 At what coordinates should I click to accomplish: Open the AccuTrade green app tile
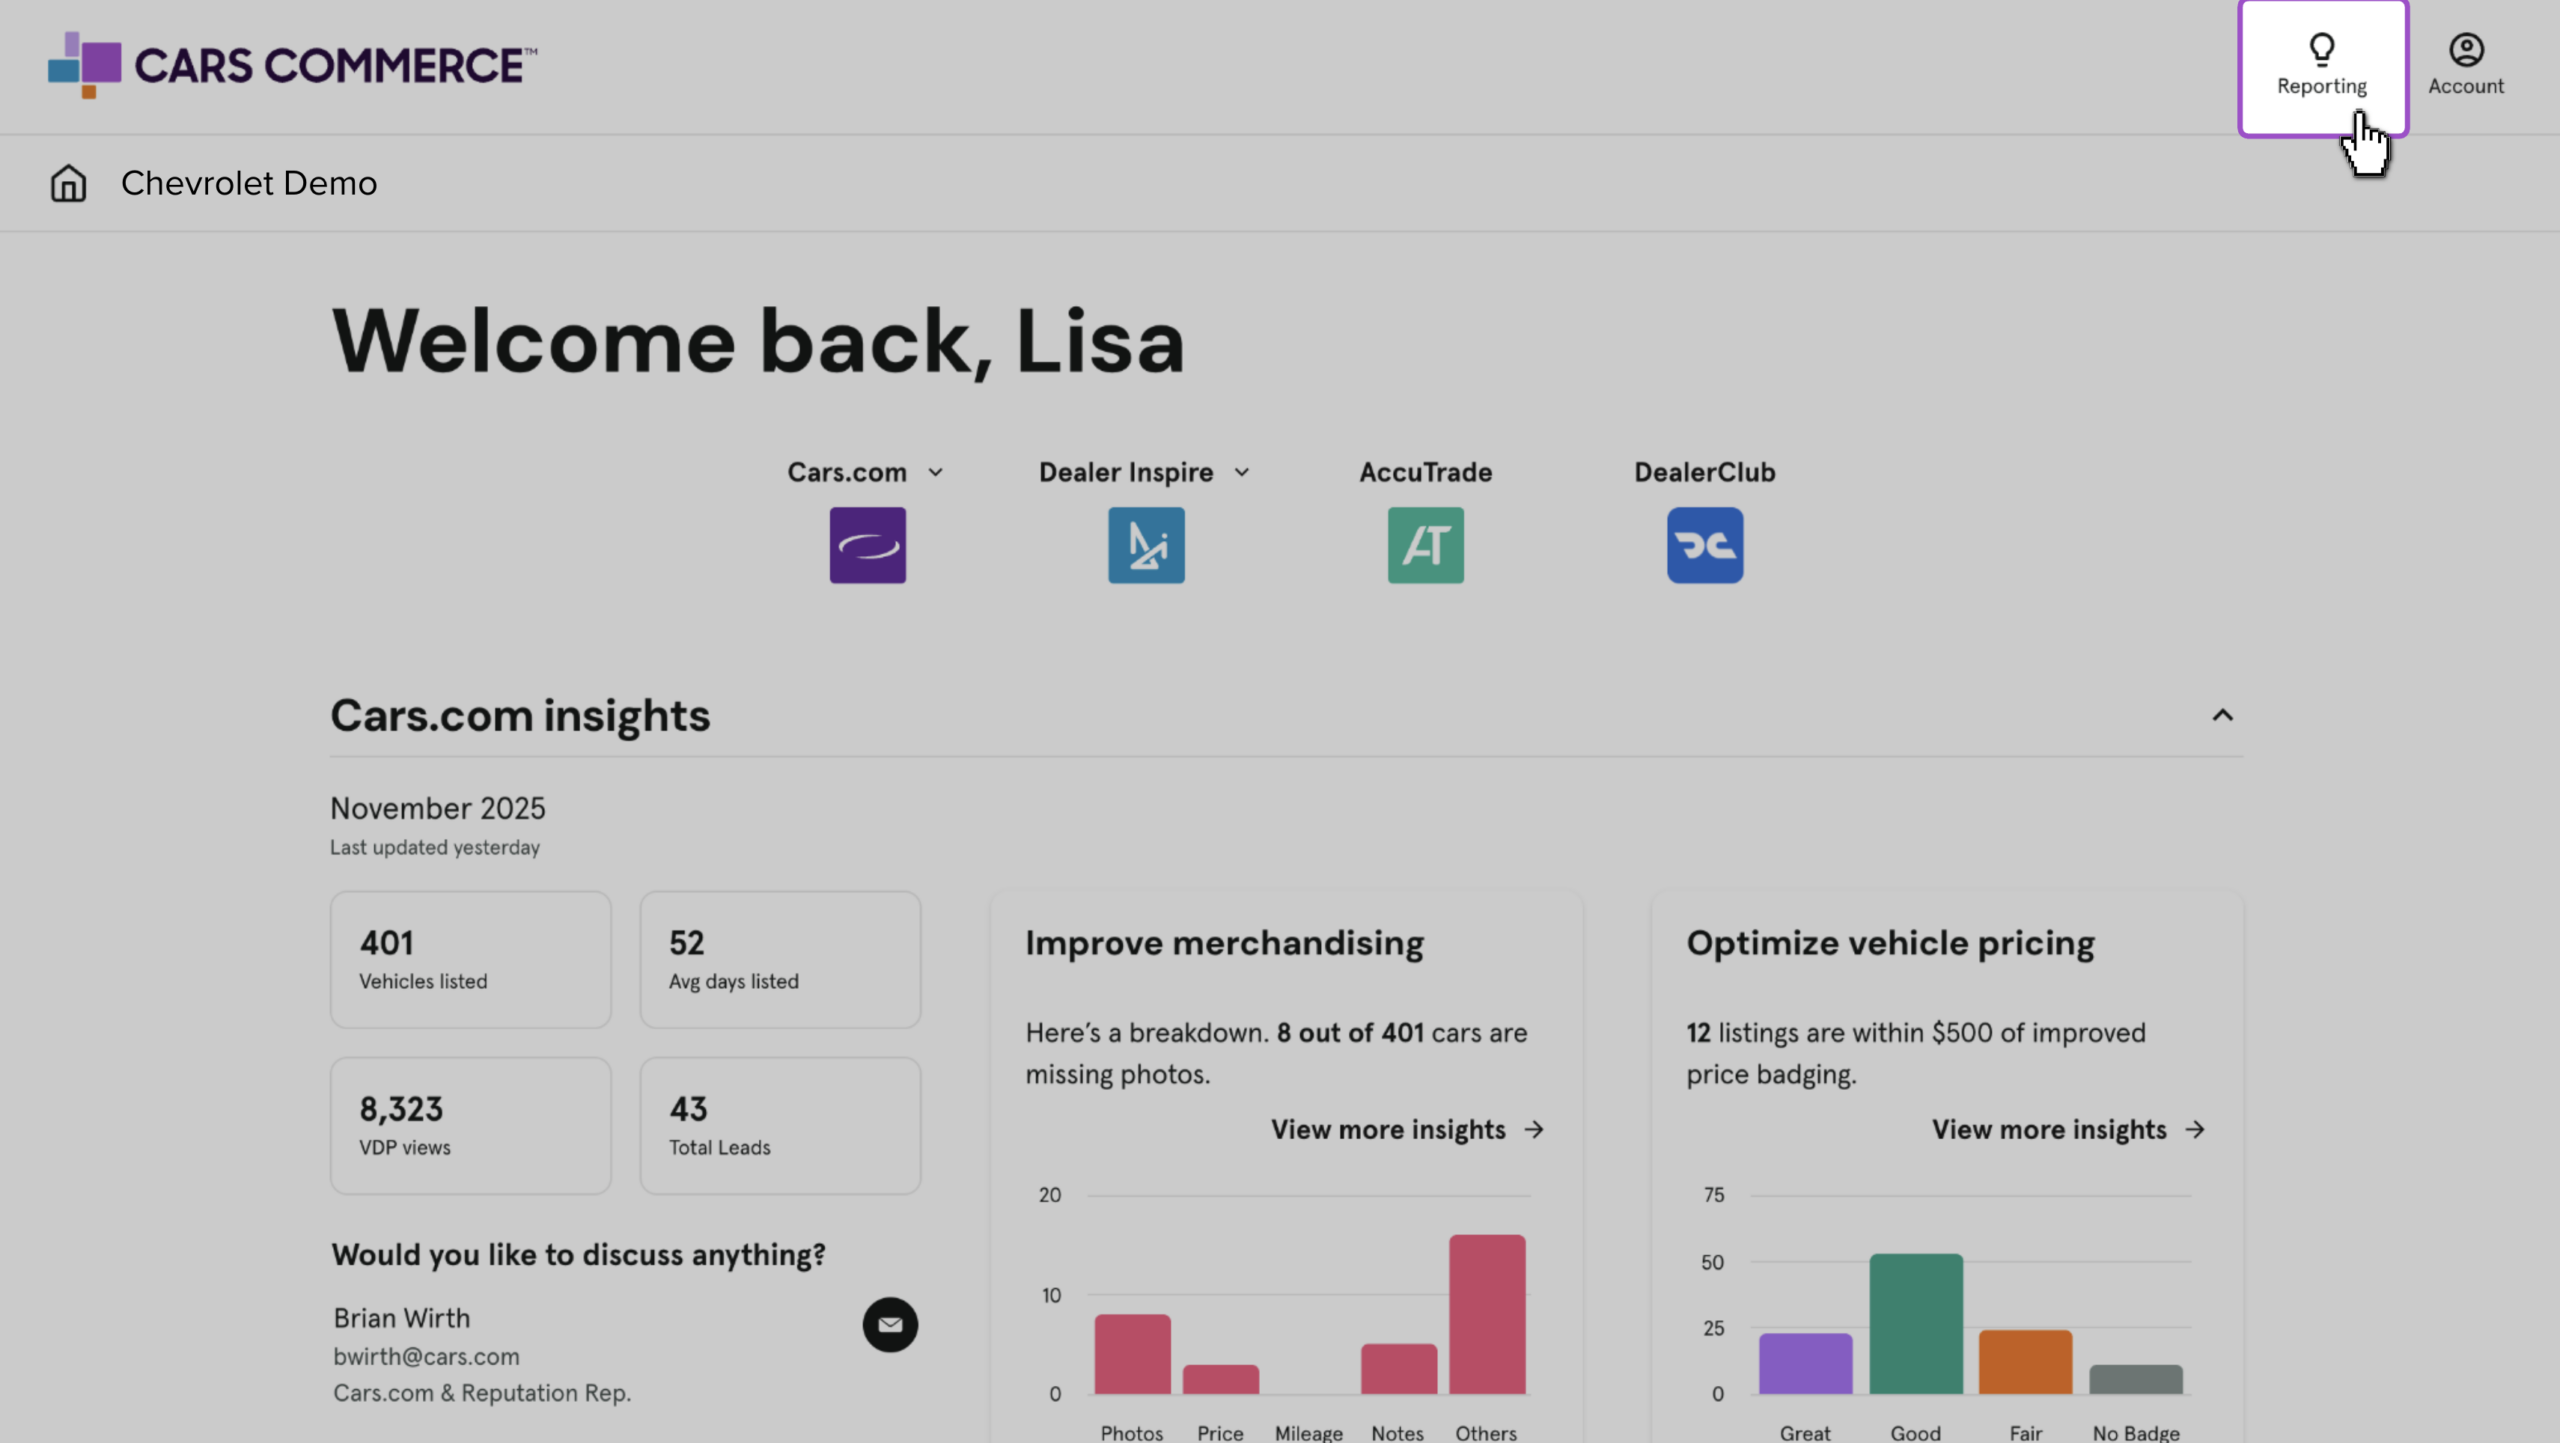click(x=1425, y=545)
